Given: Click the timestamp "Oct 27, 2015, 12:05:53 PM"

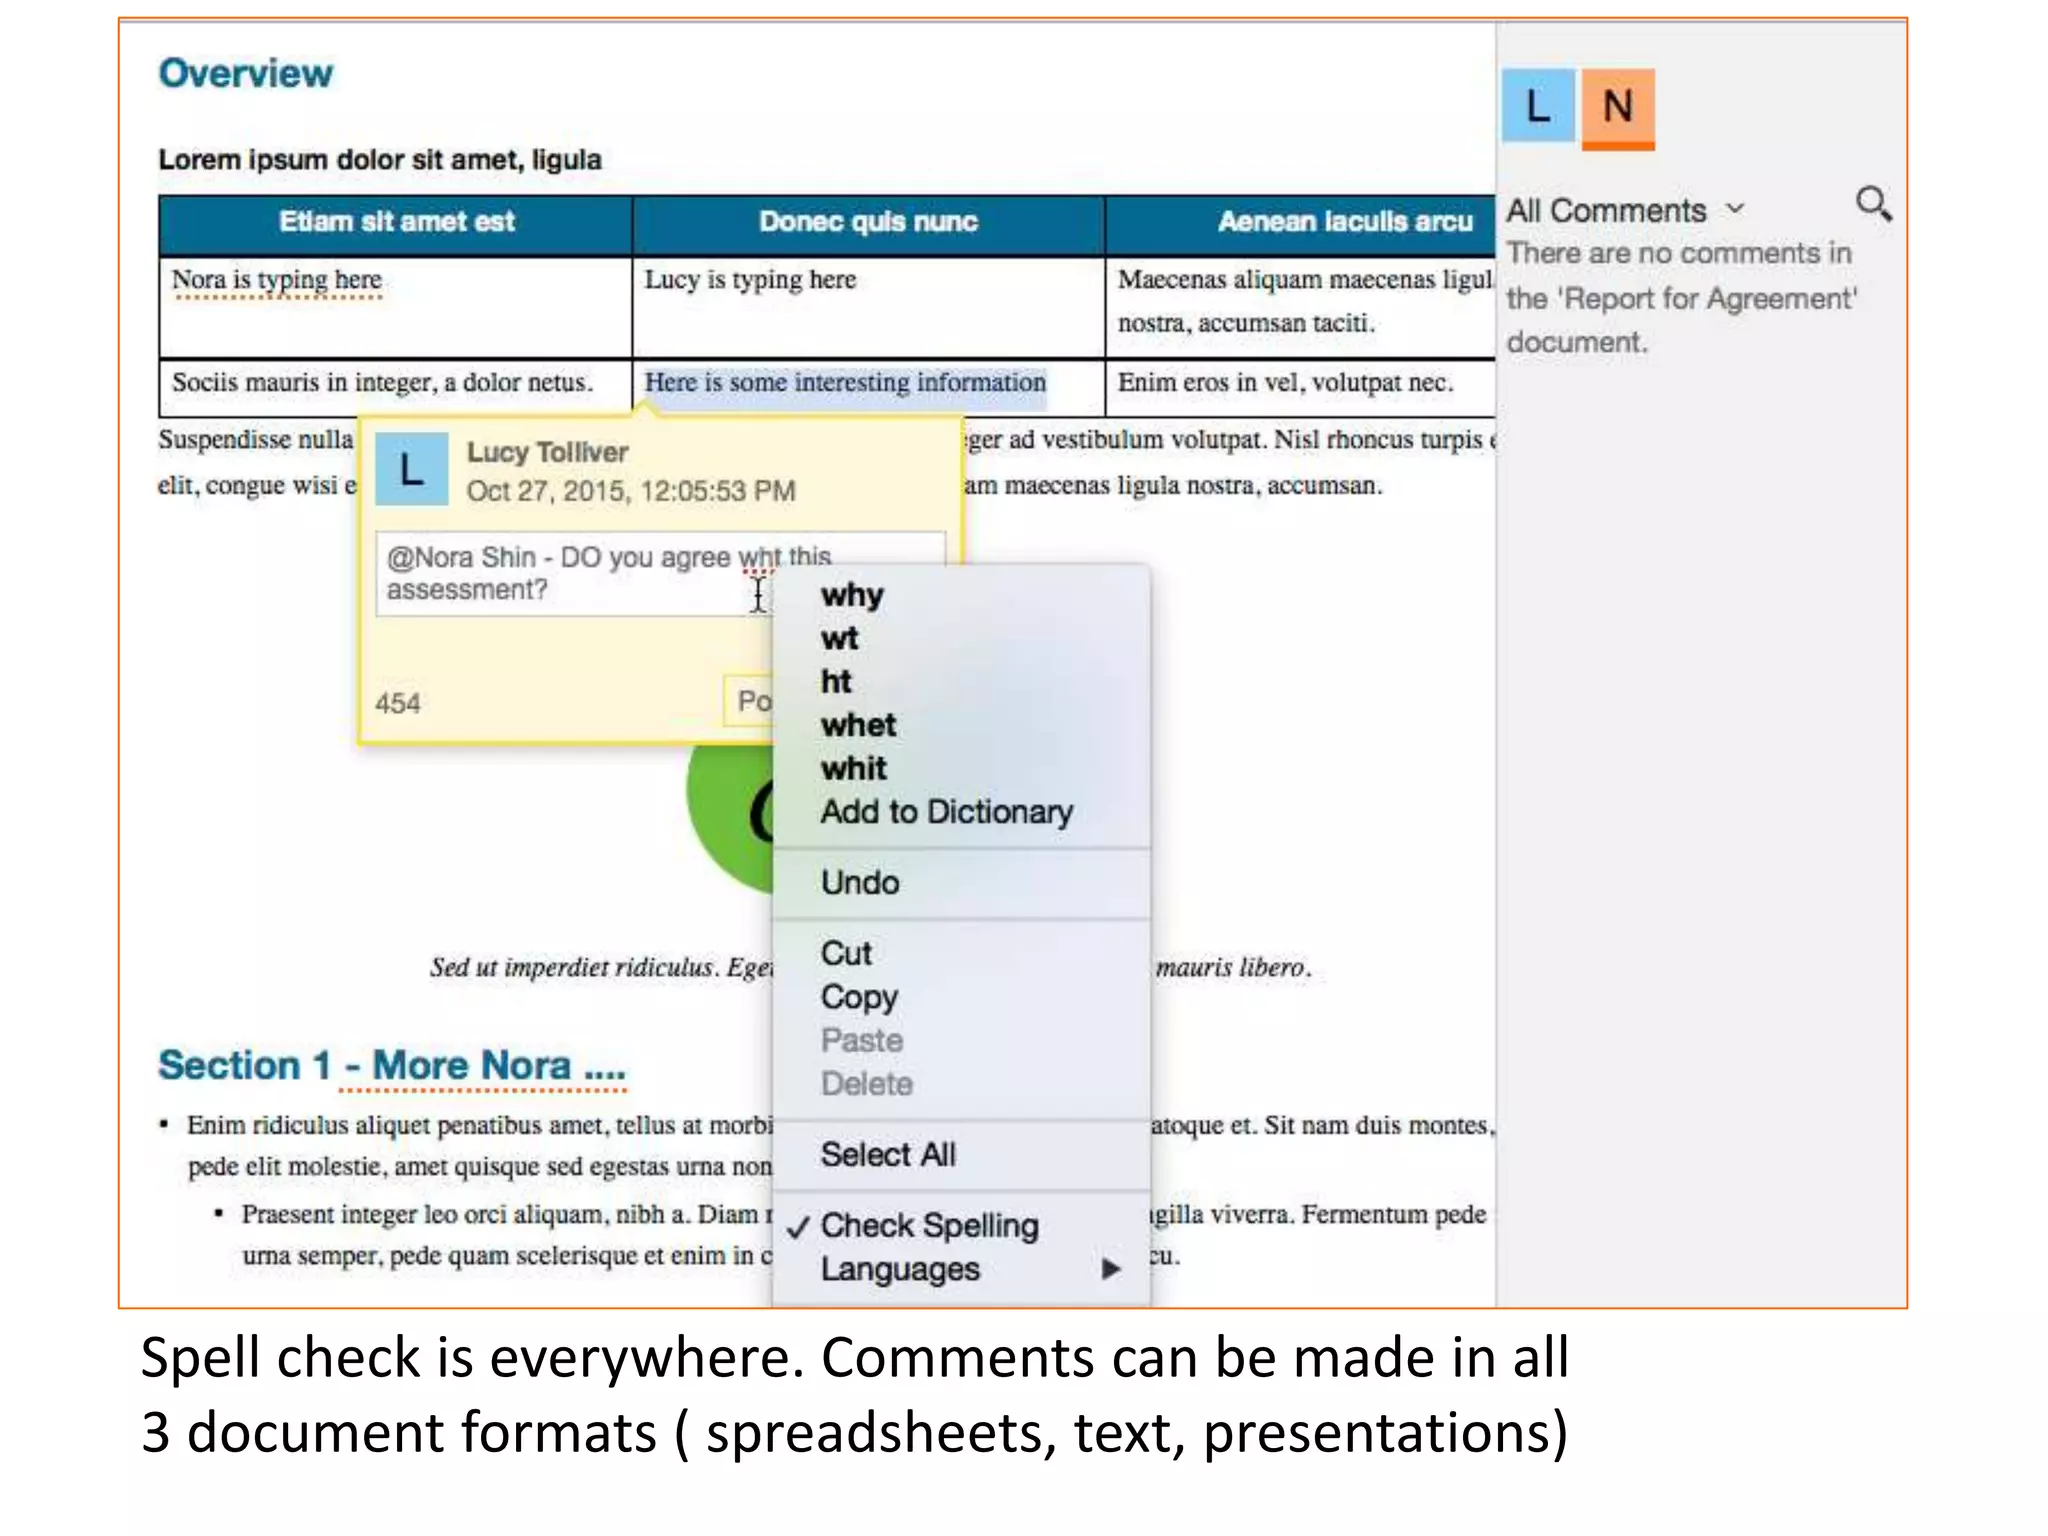Looking at the screenshot, I should click(631, 492).
